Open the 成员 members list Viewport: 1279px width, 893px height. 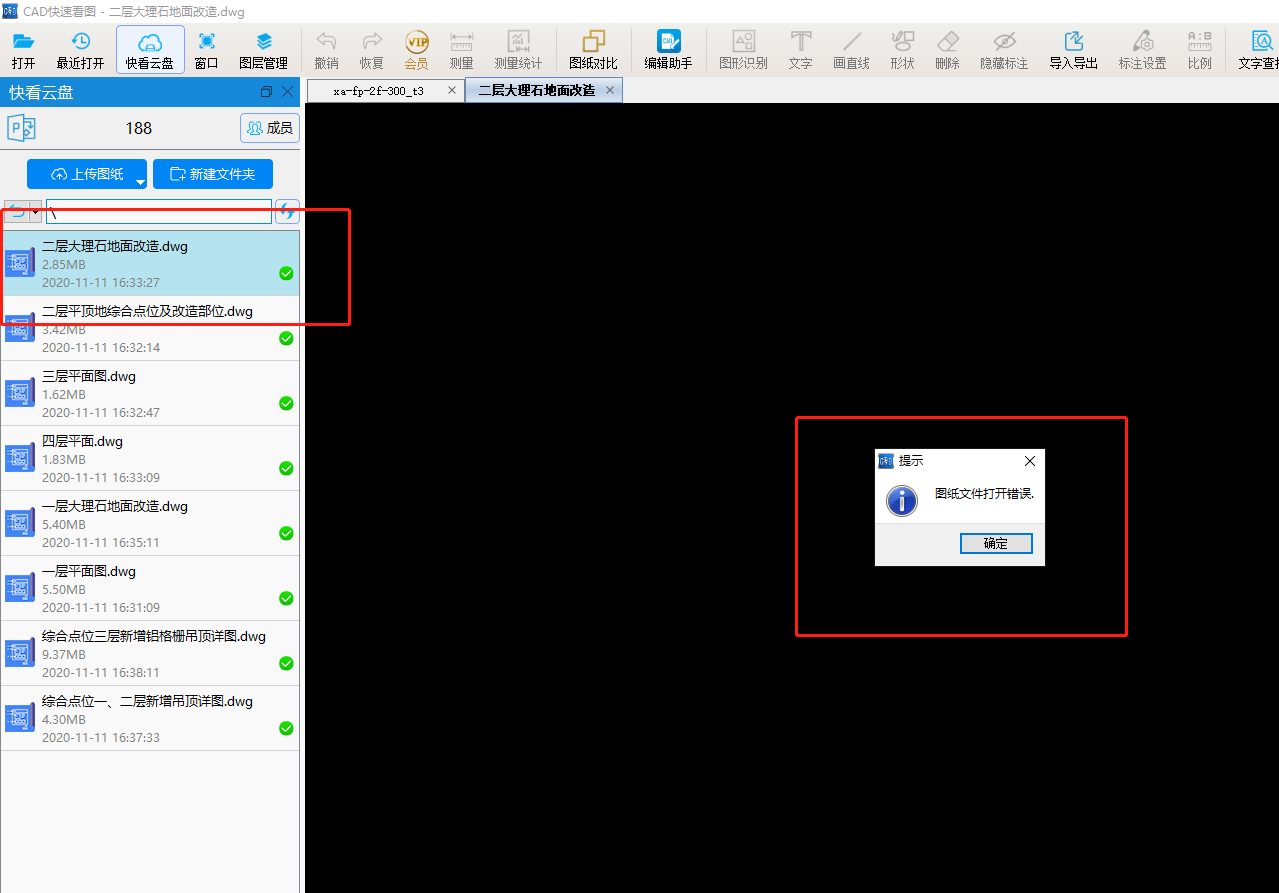tap(270, 128)
